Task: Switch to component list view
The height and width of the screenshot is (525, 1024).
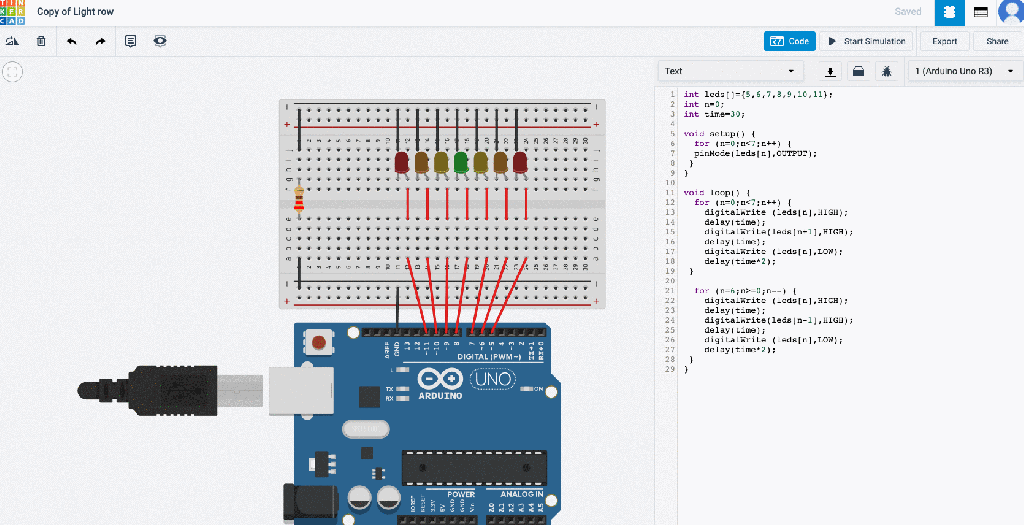Action: pos(981,12)
